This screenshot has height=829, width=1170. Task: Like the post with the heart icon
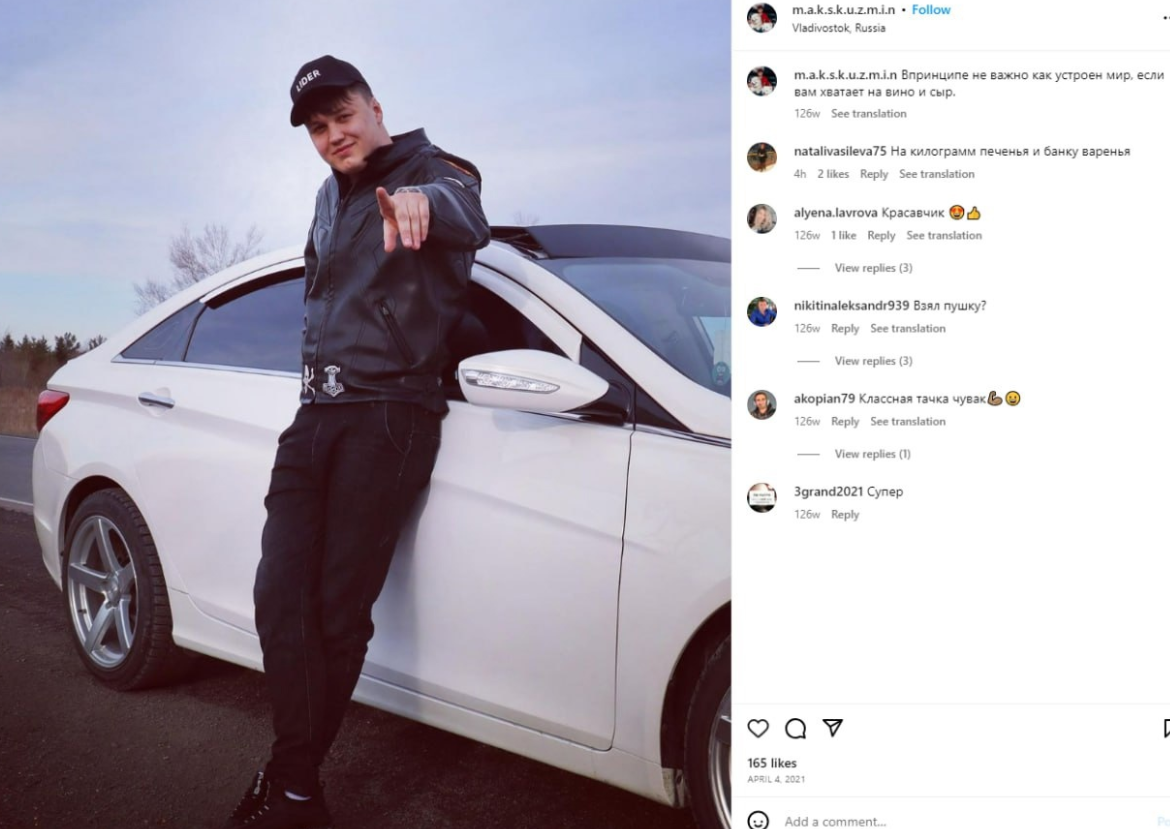[758, 728]
